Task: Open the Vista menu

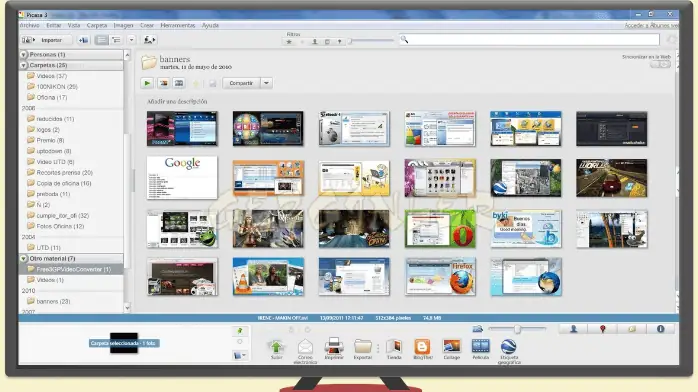Action: [74, 25]
